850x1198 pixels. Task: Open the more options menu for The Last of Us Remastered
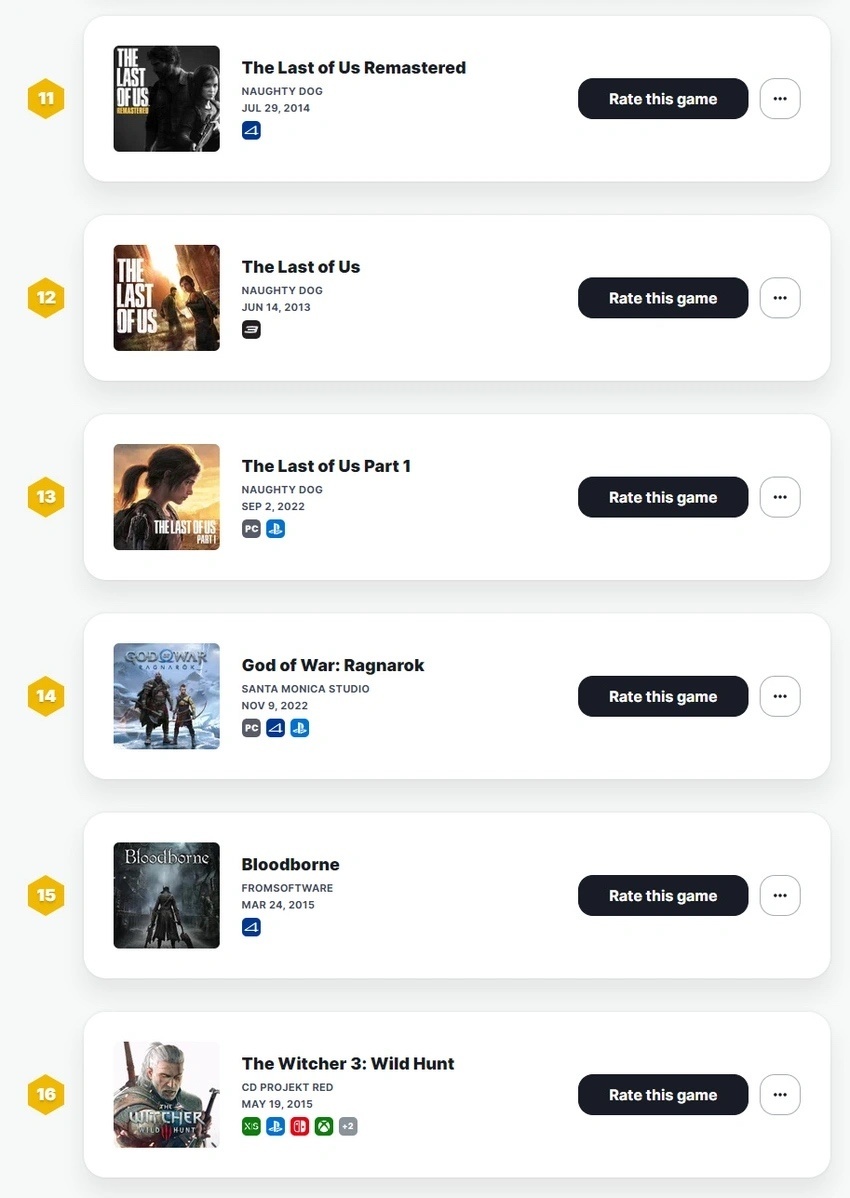(780, 99)
